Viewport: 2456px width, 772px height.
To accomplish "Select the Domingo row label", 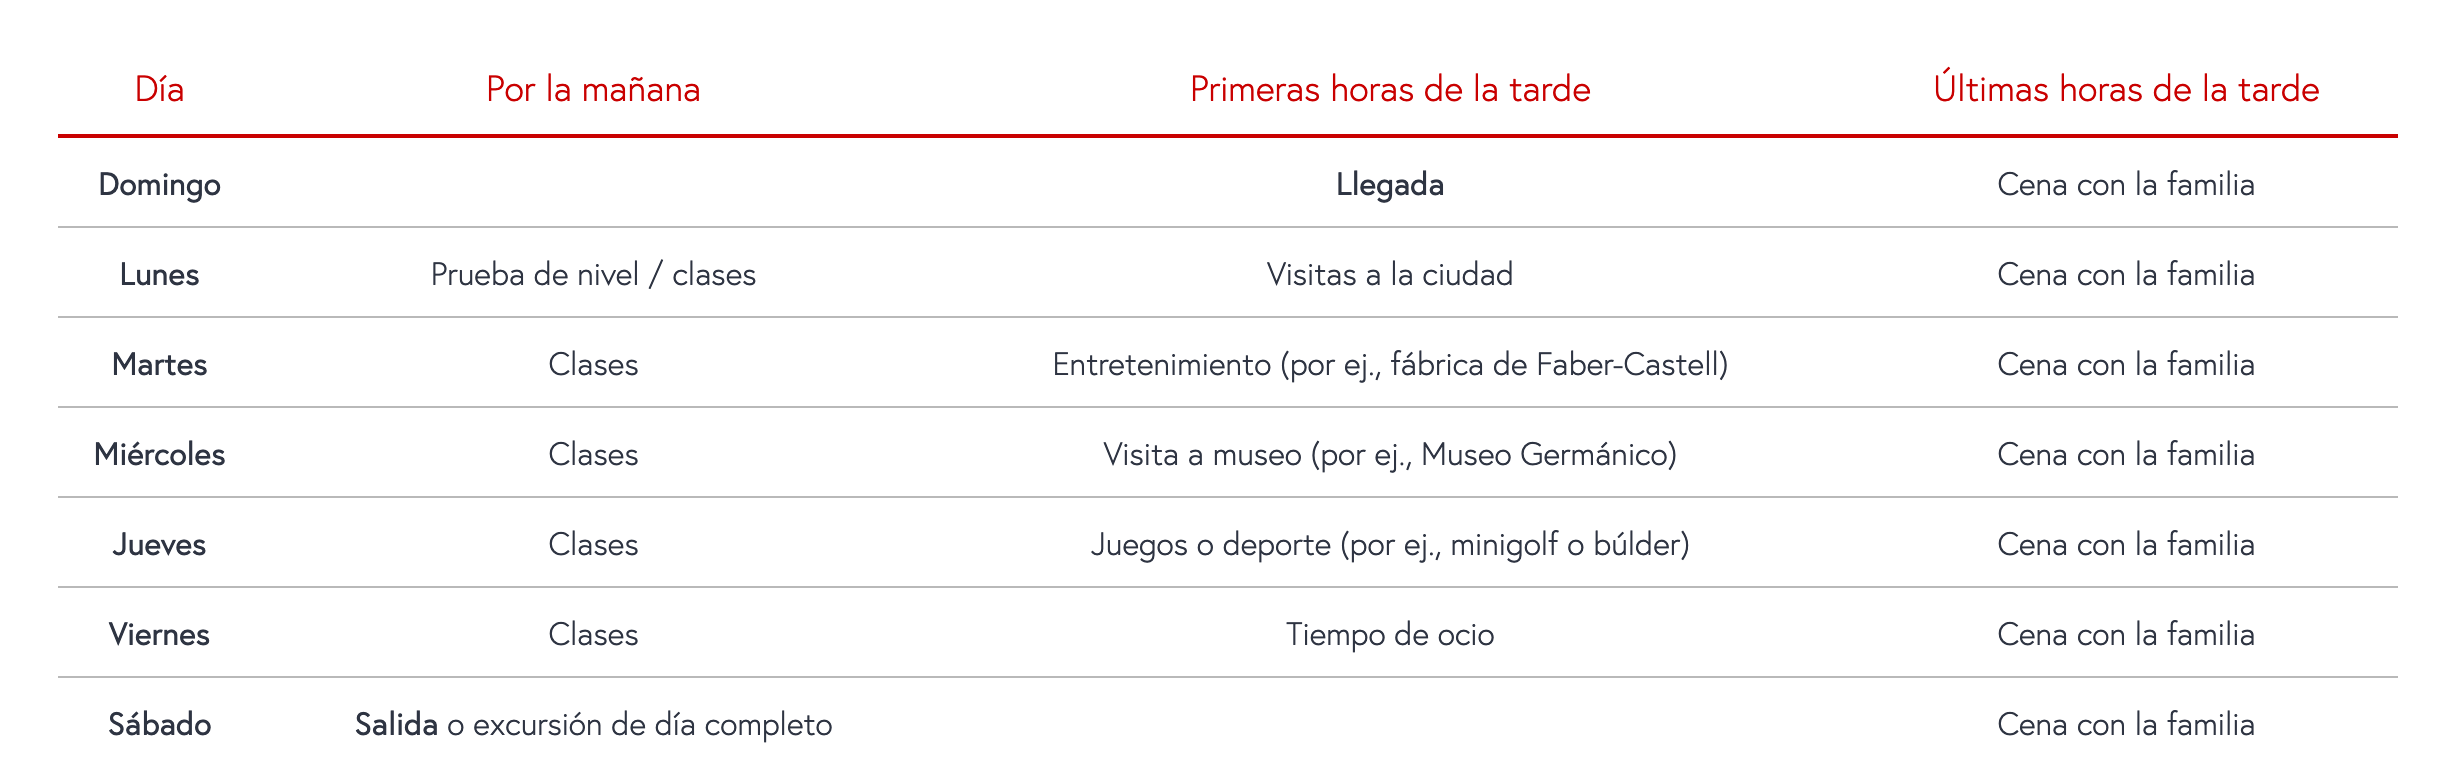I will click(159, 185).
